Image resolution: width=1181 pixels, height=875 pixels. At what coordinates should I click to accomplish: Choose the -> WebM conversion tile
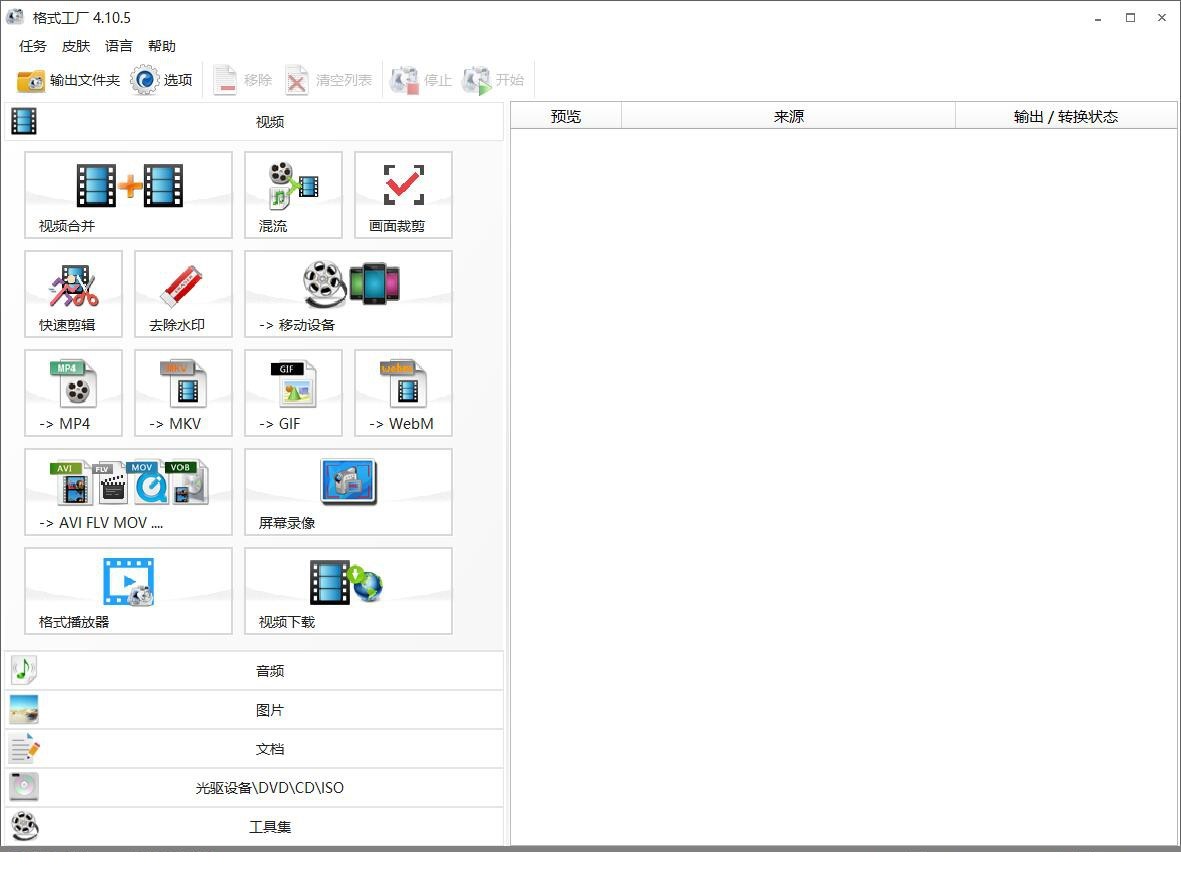tap(403, 392)
